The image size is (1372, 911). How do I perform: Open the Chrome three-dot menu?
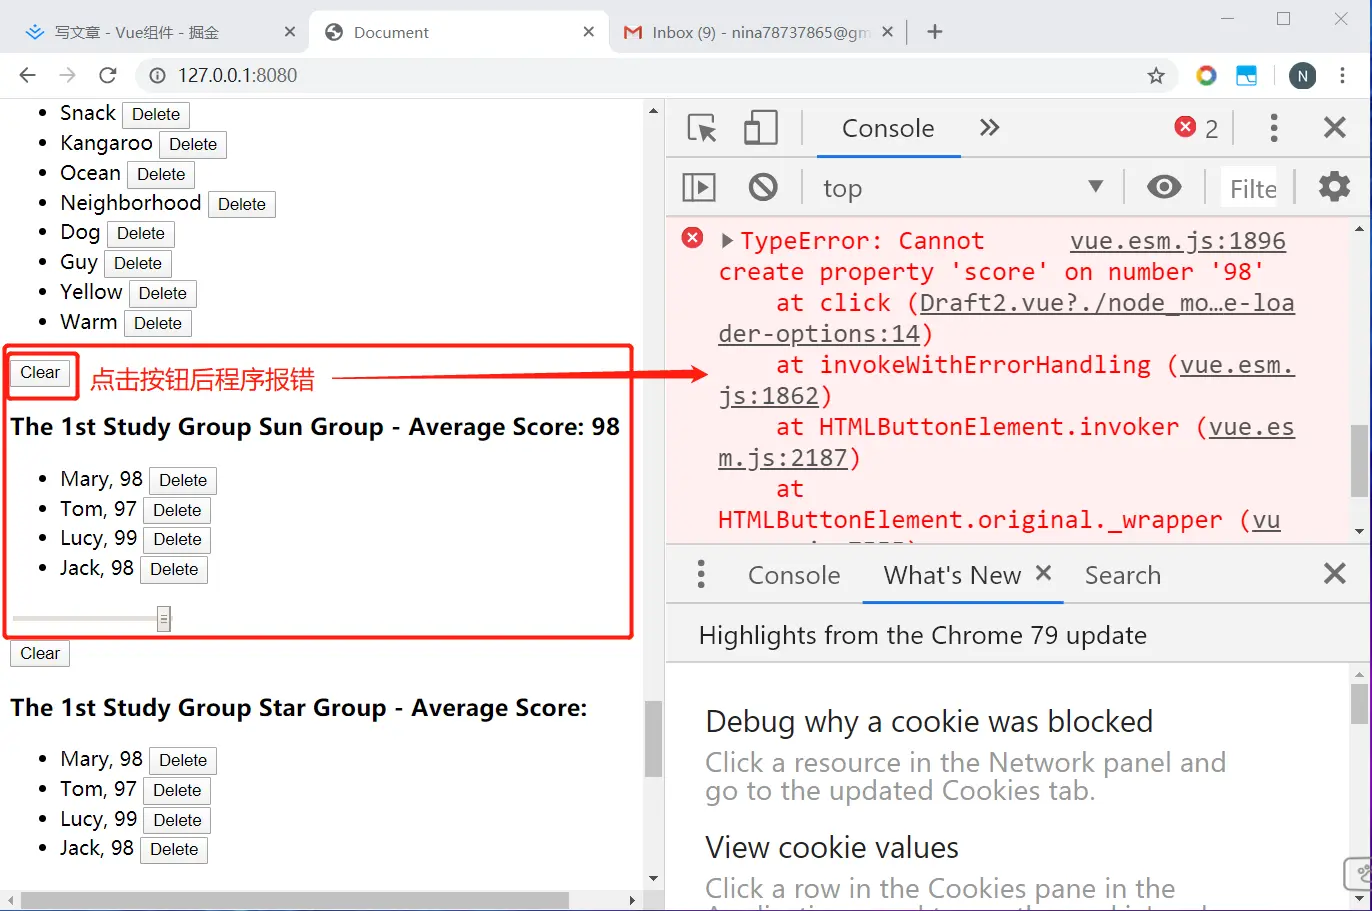1342,75
